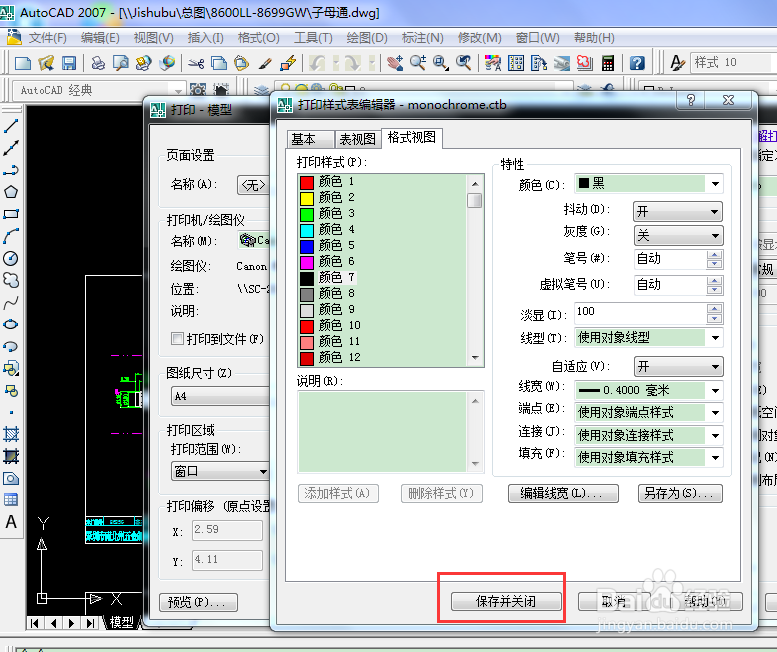Open the AutoCAD 经典 workspace dropdown
Screen dimensions: 777x652
coord(178,90)
